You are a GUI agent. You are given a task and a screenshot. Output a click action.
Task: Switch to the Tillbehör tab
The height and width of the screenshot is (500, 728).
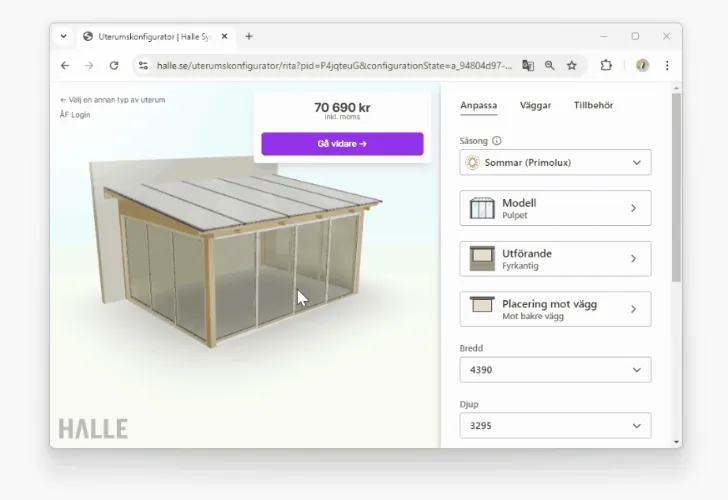[593, 105]
